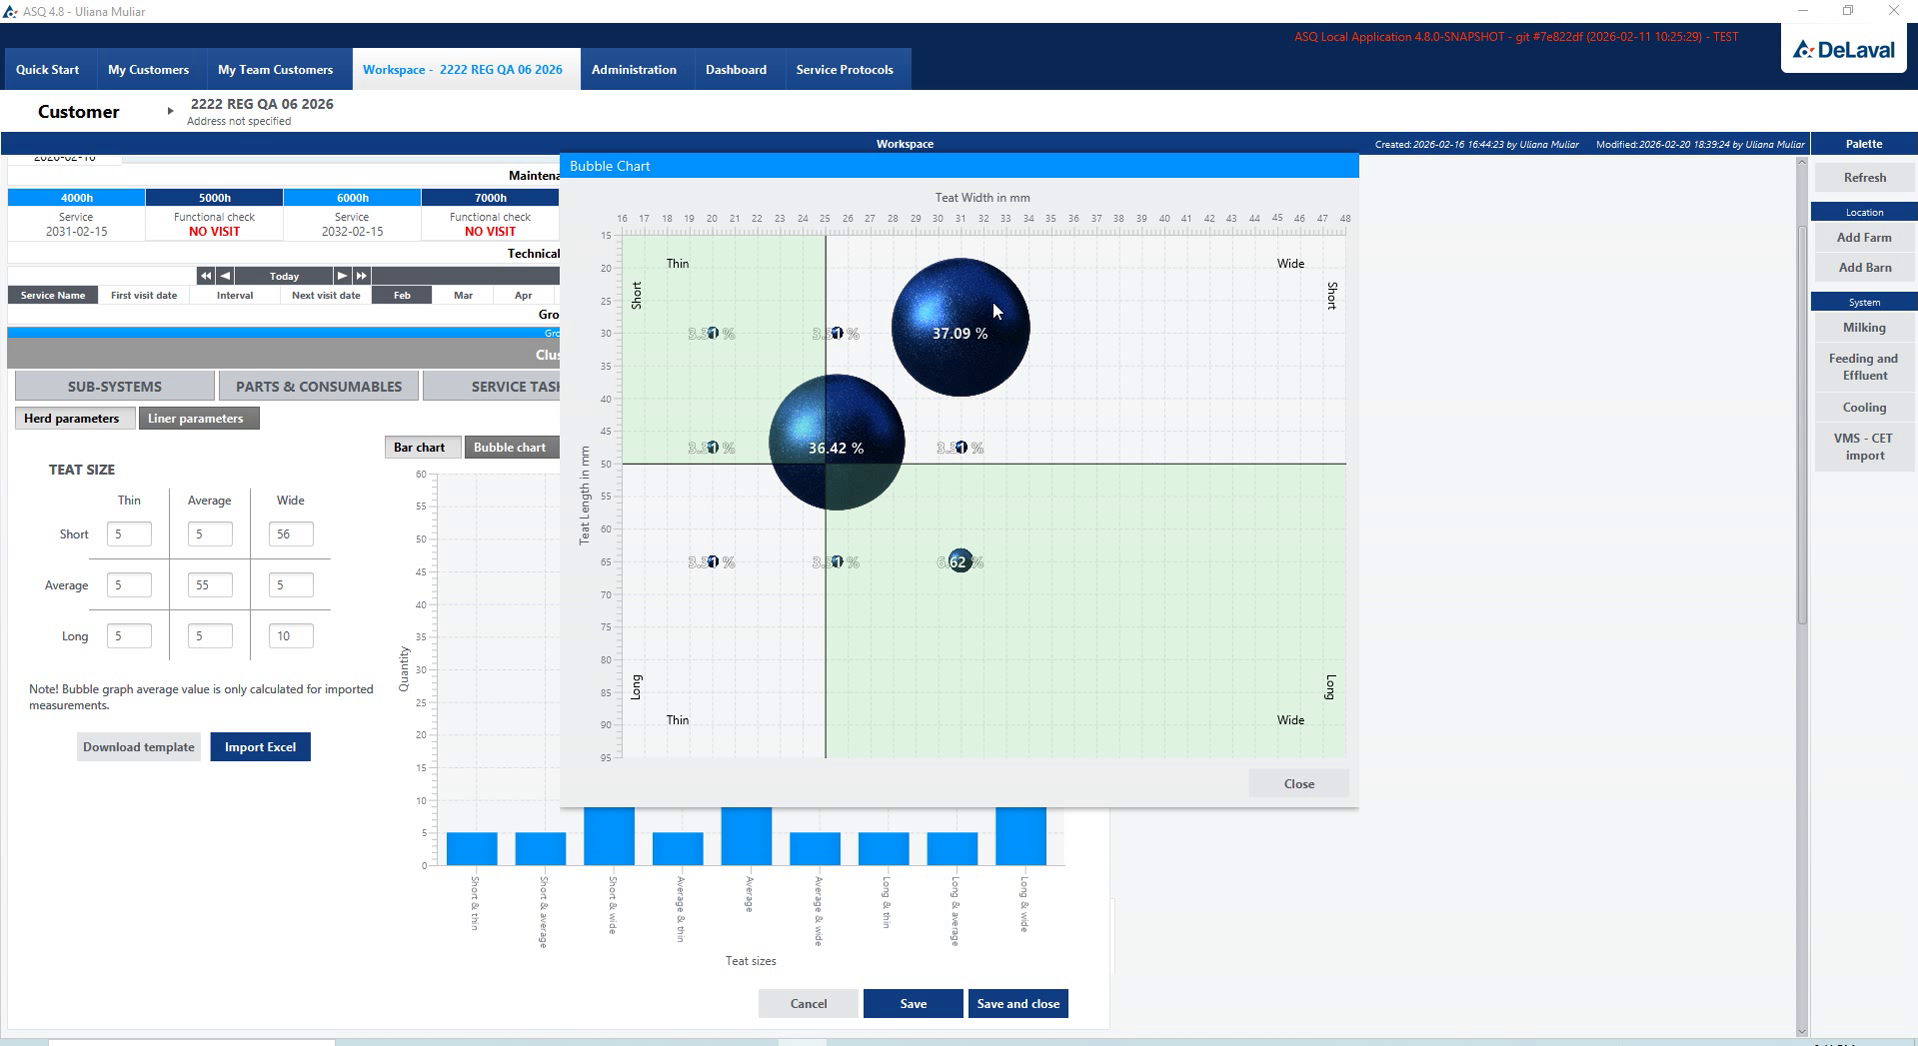The height and width of the screenshot is (1046, 1918).
Task: Select the PARTS & CONSUMABLES tab
Action: pyautogui.click(x=319, y=386)
